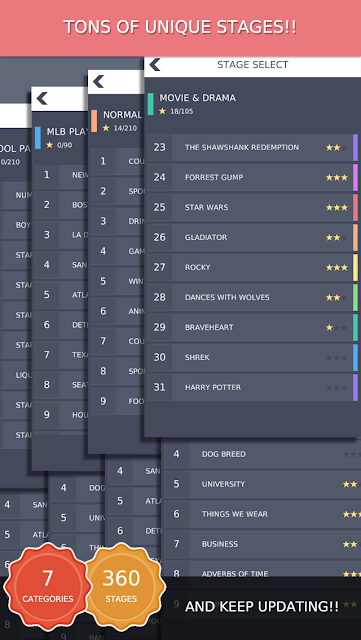Click the star icon next to 18/105

tap(163, 111)
